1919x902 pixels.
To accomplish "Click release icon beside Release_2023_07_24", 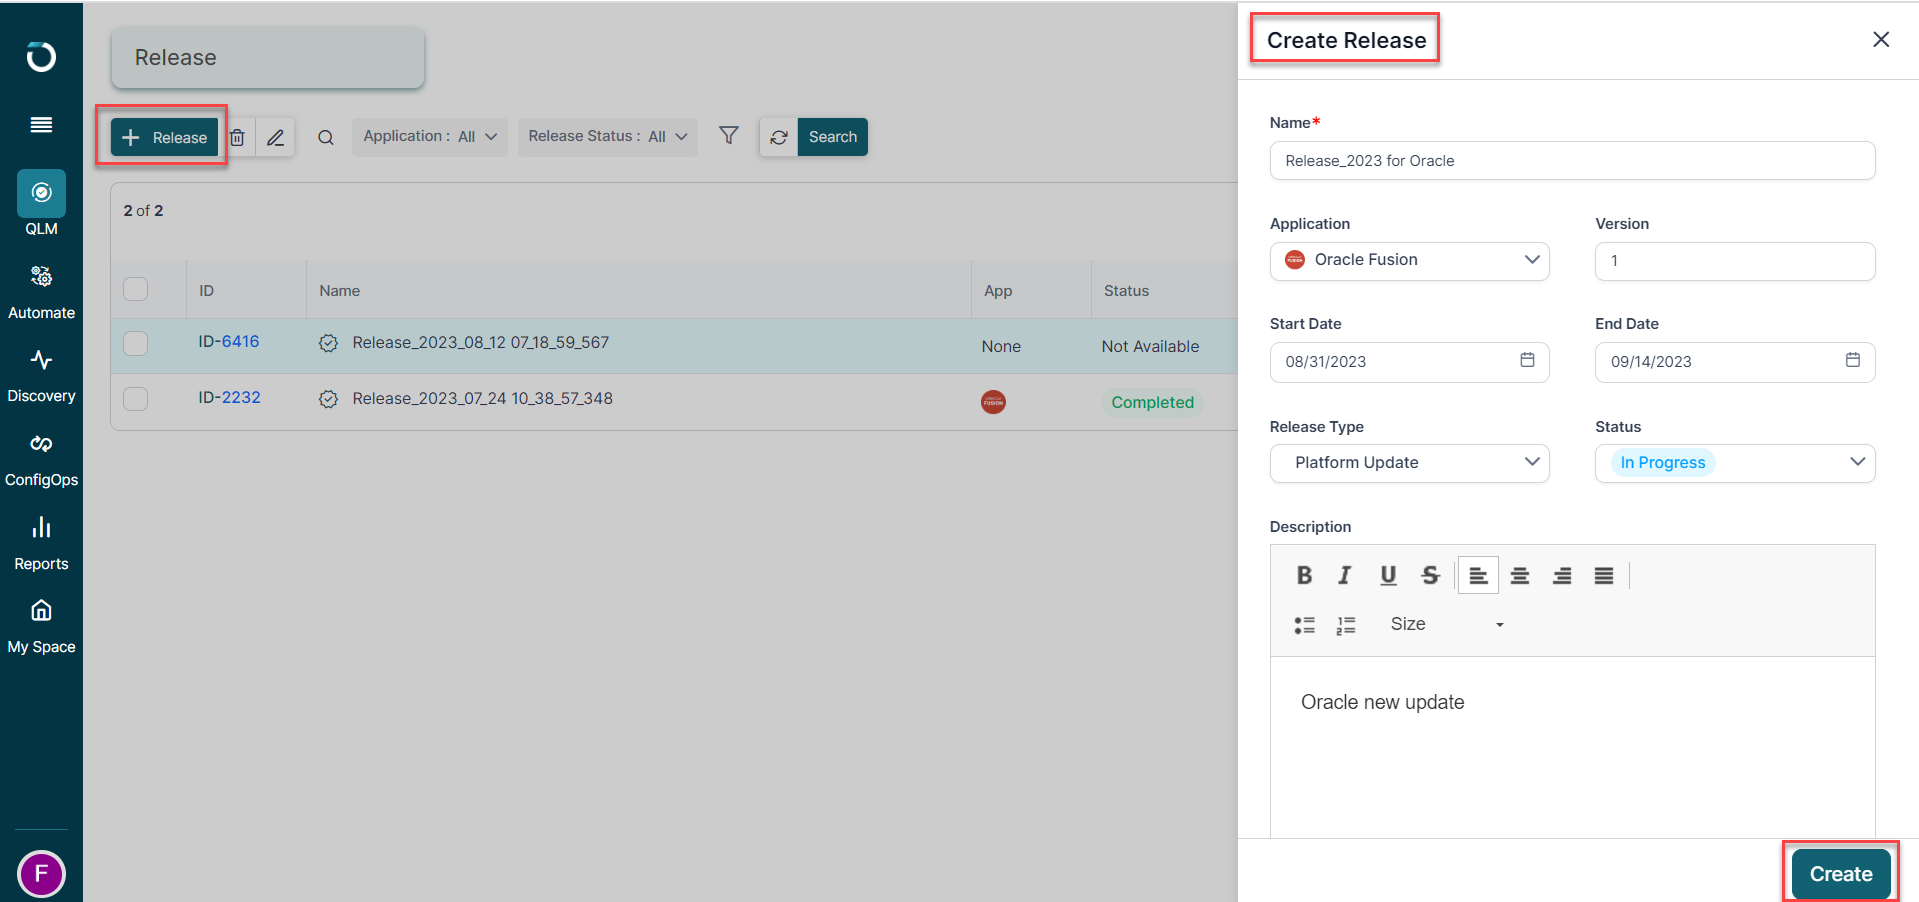I will point(328,399).
